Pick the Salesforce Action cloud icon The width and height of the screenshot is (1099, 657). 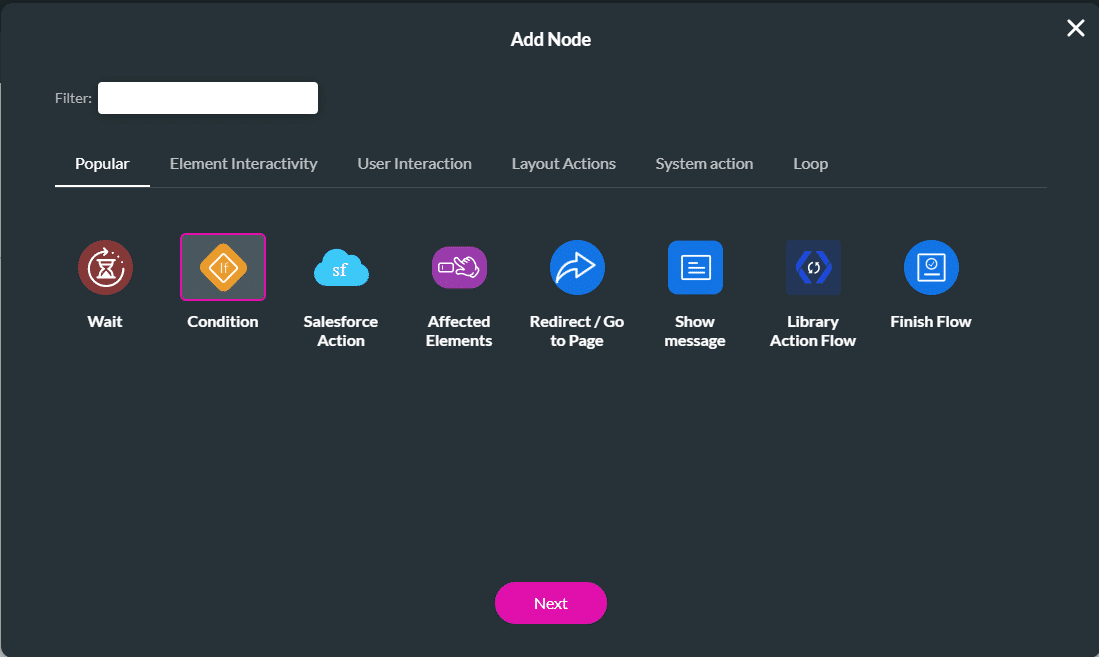pos(341,268)
